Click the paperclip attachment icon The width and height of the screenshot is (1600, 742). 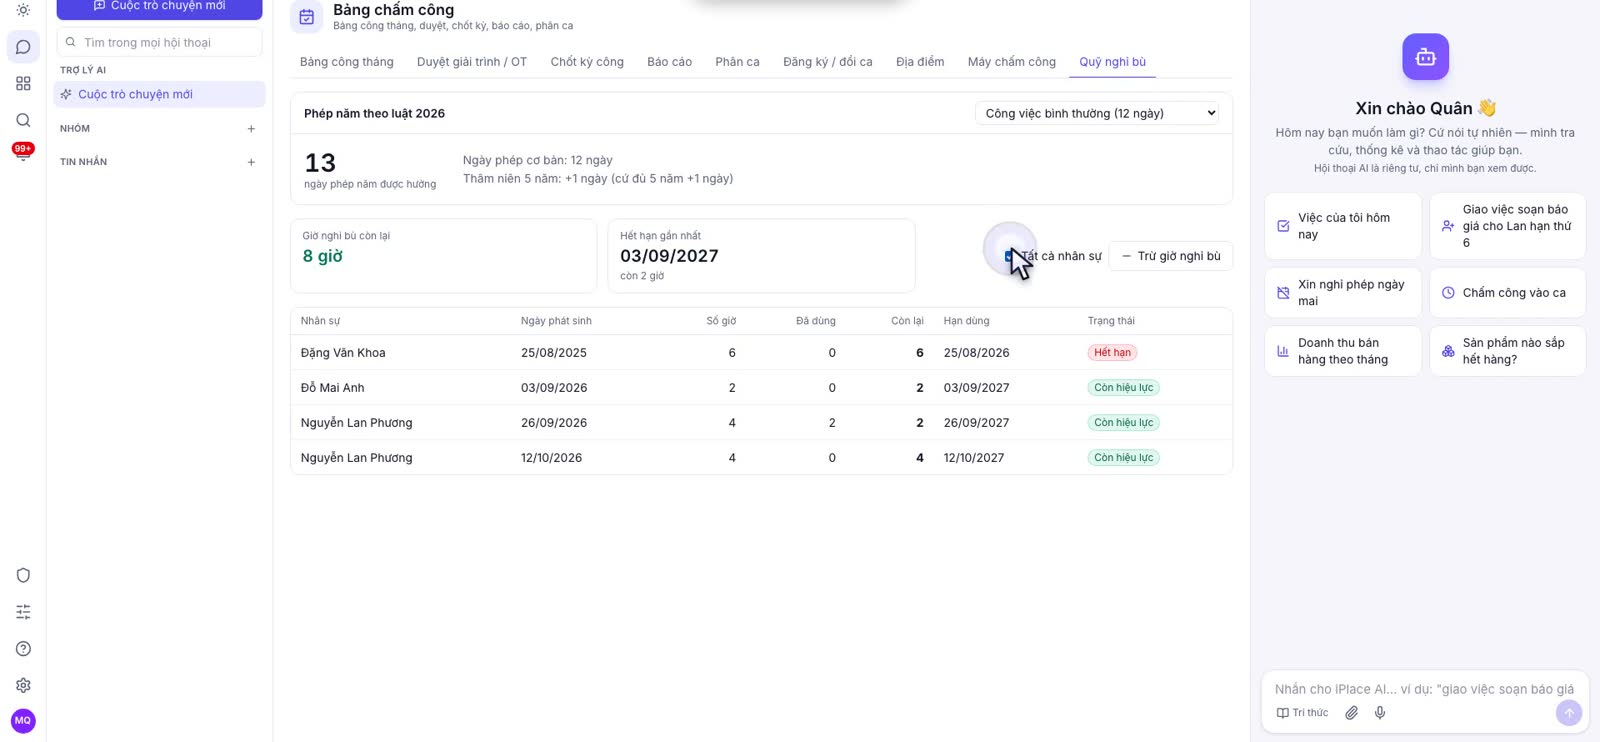coord(1351,713)
